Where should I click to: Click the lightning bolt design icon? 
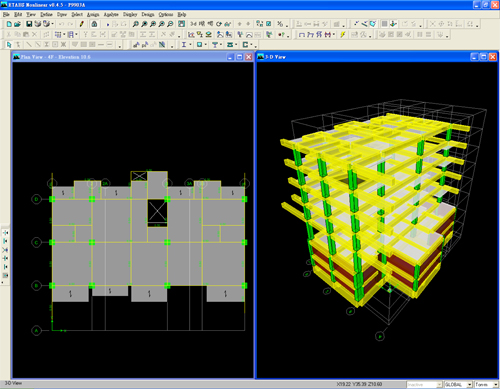(x=343, y=34)
